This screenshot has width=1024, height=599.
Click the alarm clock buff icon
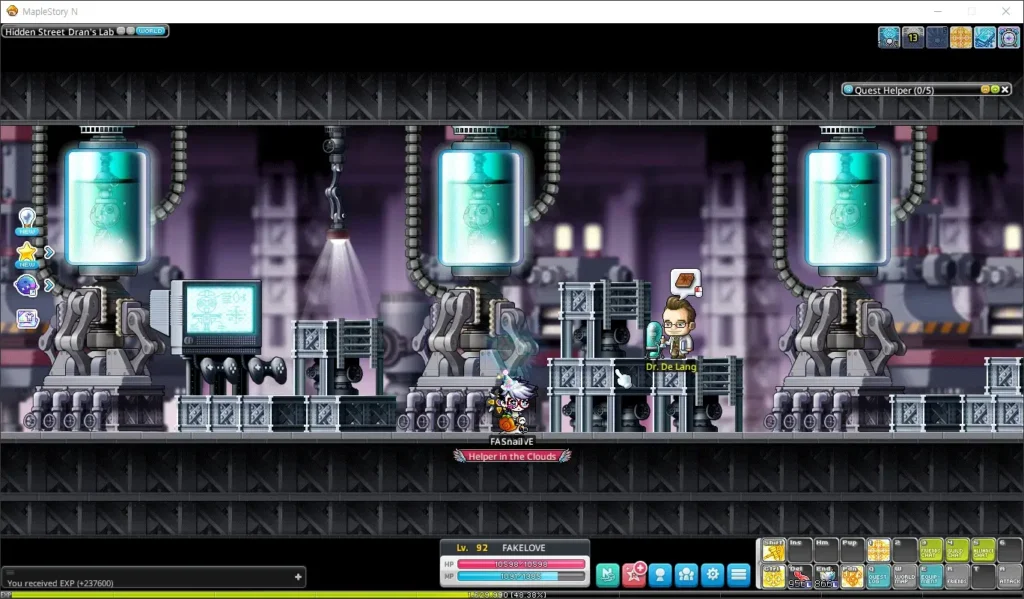click(x=1008, y=37)
